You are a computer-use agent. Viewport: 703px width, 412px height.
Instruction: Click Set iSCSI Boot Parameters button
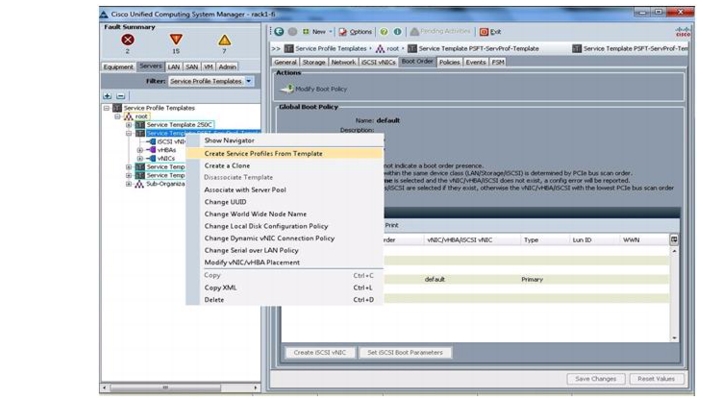(405, 353)
